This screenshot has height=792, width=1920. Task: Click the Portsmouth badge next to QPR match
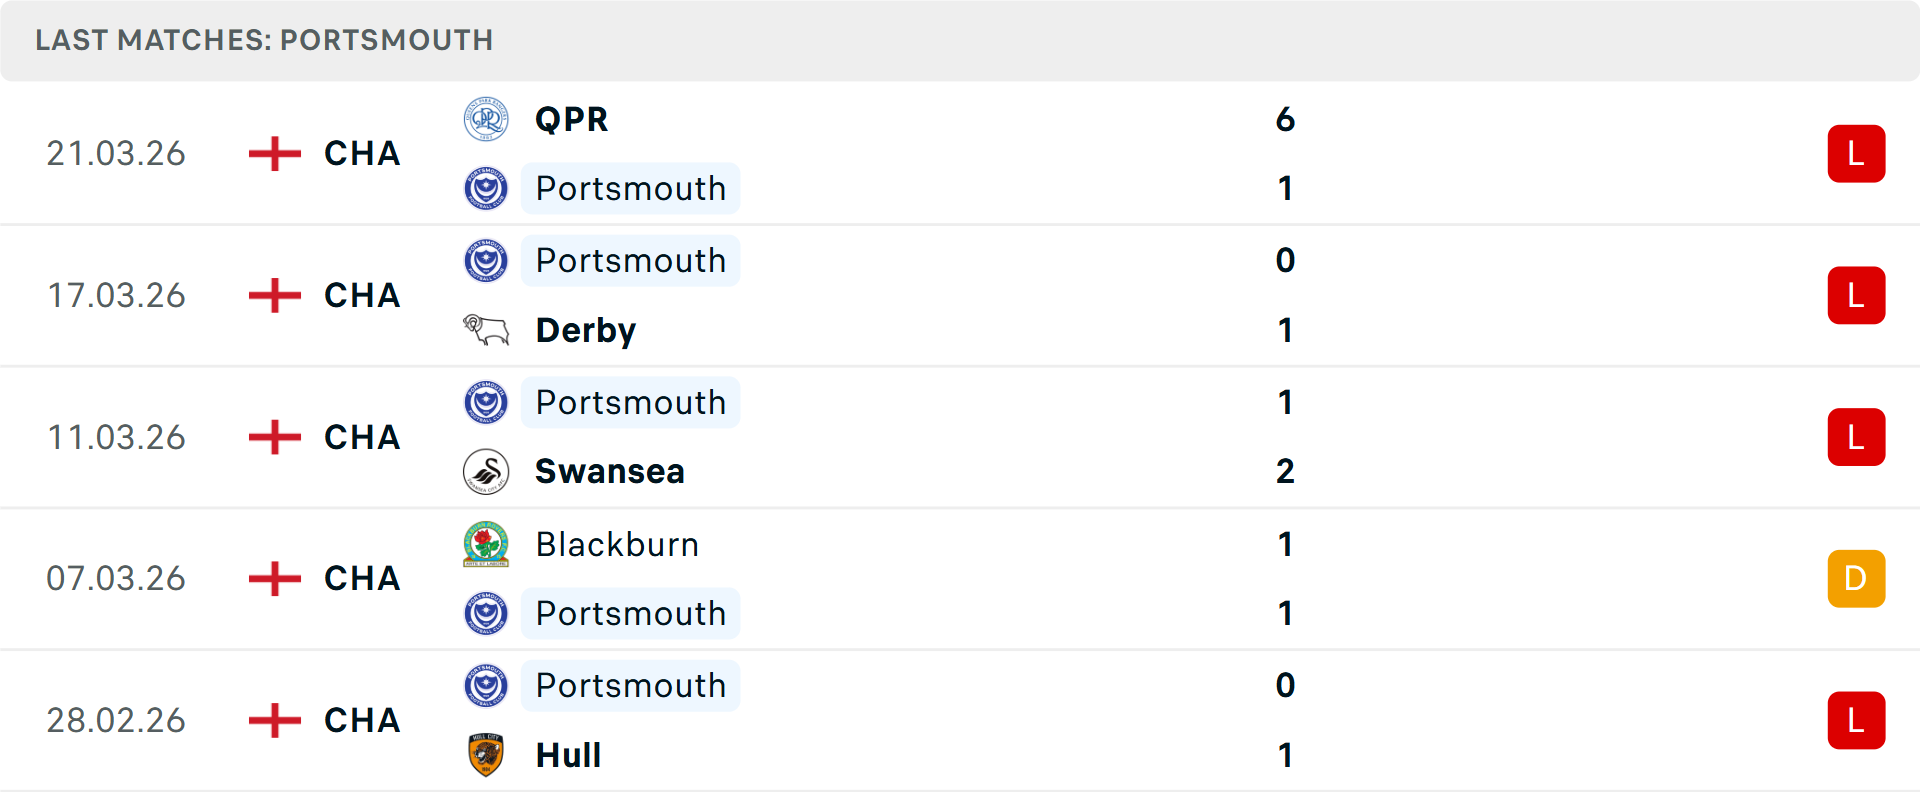point(487,188)
